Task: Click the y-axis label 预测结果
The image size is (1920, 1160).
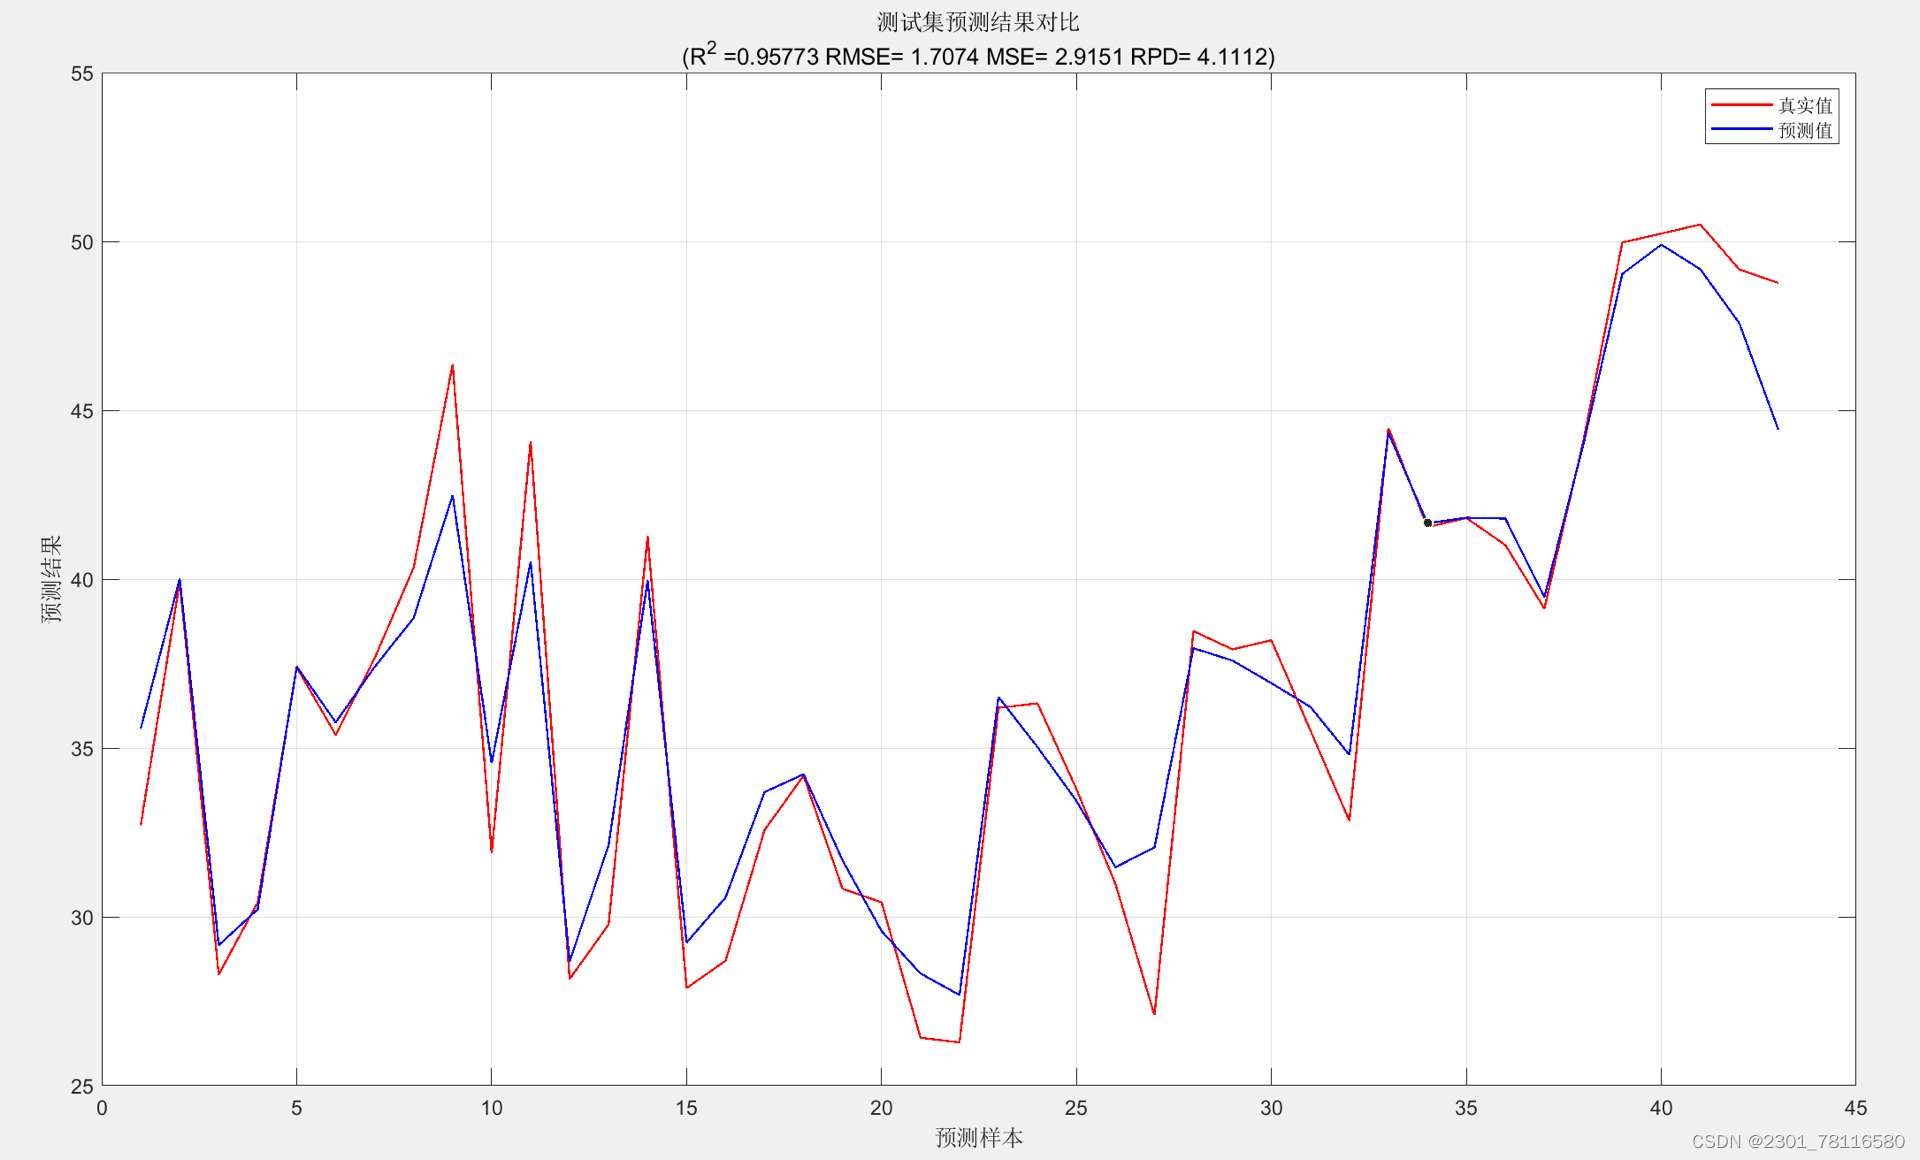Action: [x=51, y=579]
